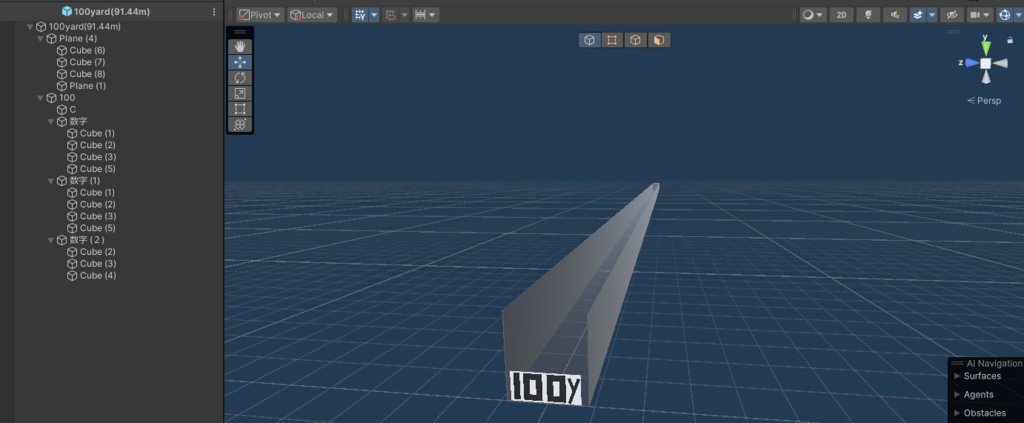The height and width of the screenshot is (423, 1024).
Task: Click the grid ruler icon
Action: coord(421,15)
